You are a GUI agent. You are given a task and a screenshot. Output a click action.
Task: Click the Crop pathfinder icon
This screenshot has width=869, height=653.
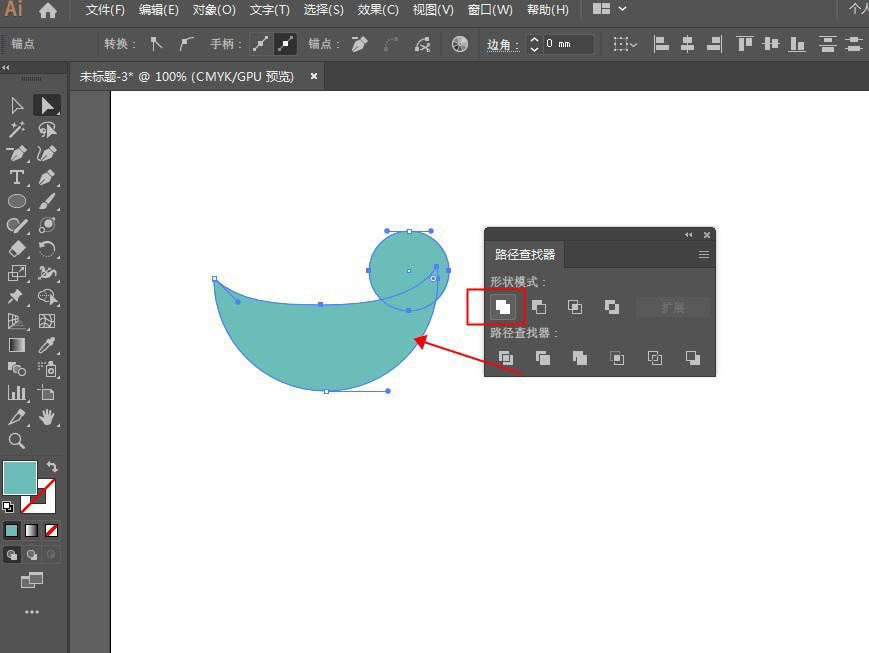click(617, 358)
